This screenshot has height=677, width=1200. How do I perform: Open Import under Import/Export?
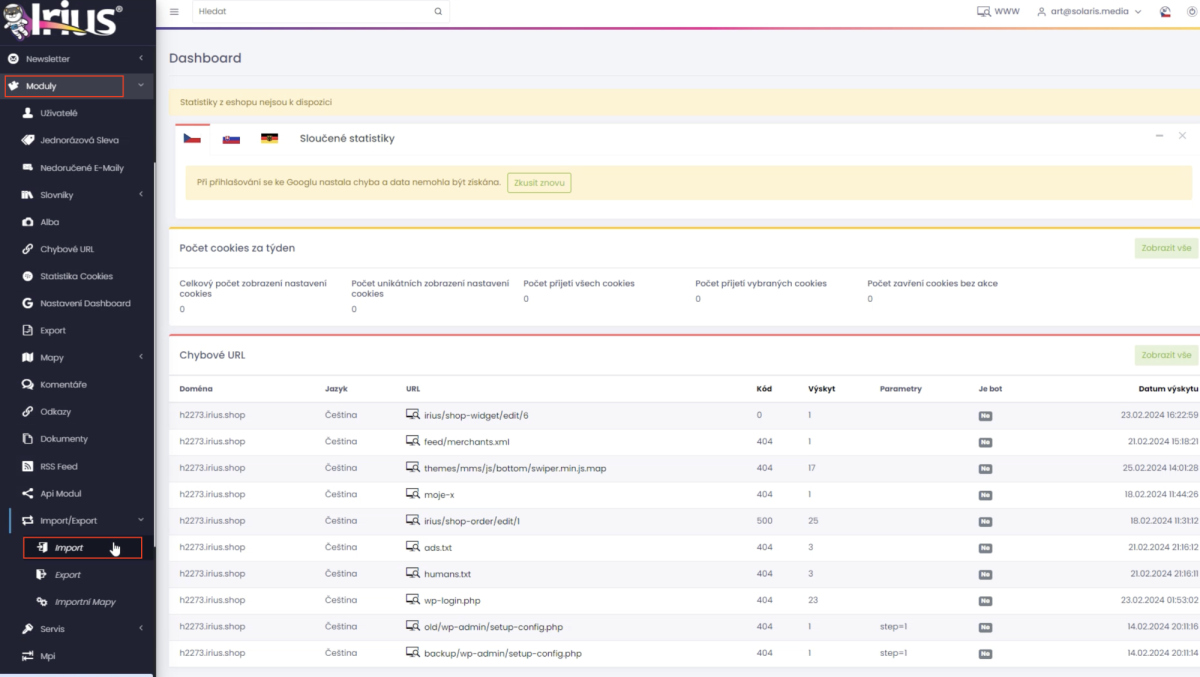pos(83,548)
